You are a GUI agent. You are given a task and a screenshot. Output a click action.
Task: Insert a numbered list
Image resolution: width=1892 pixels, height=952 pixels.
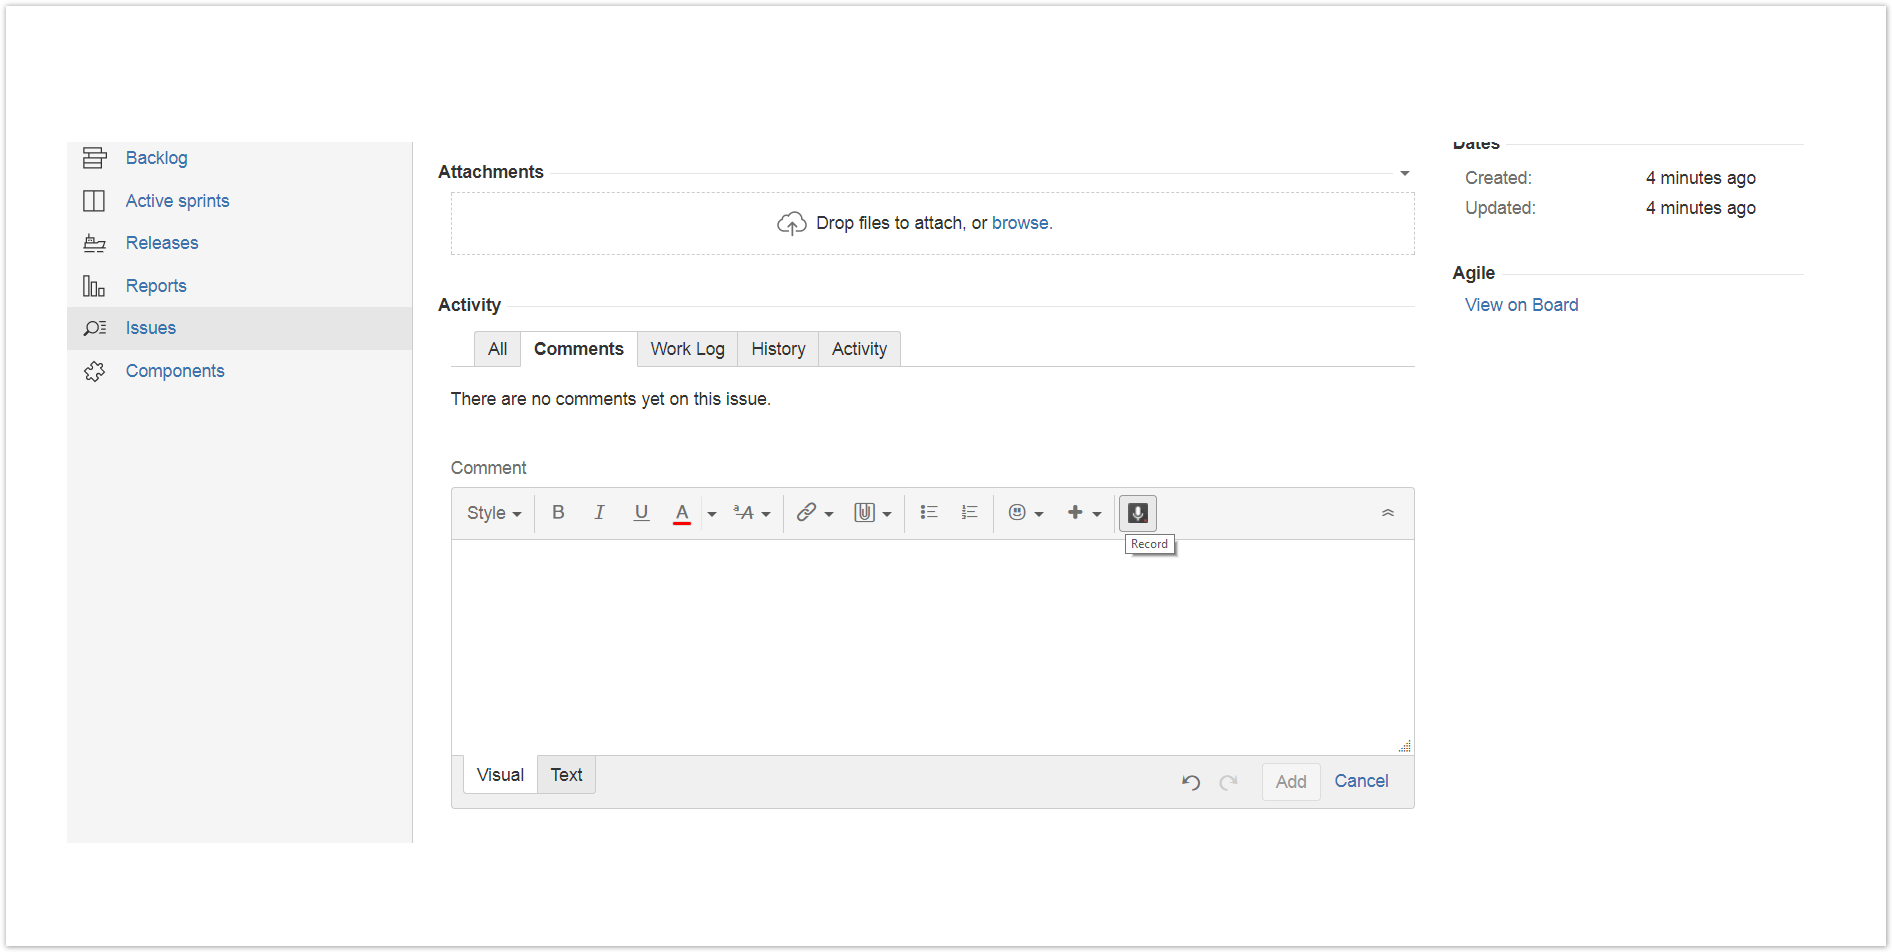969,513
